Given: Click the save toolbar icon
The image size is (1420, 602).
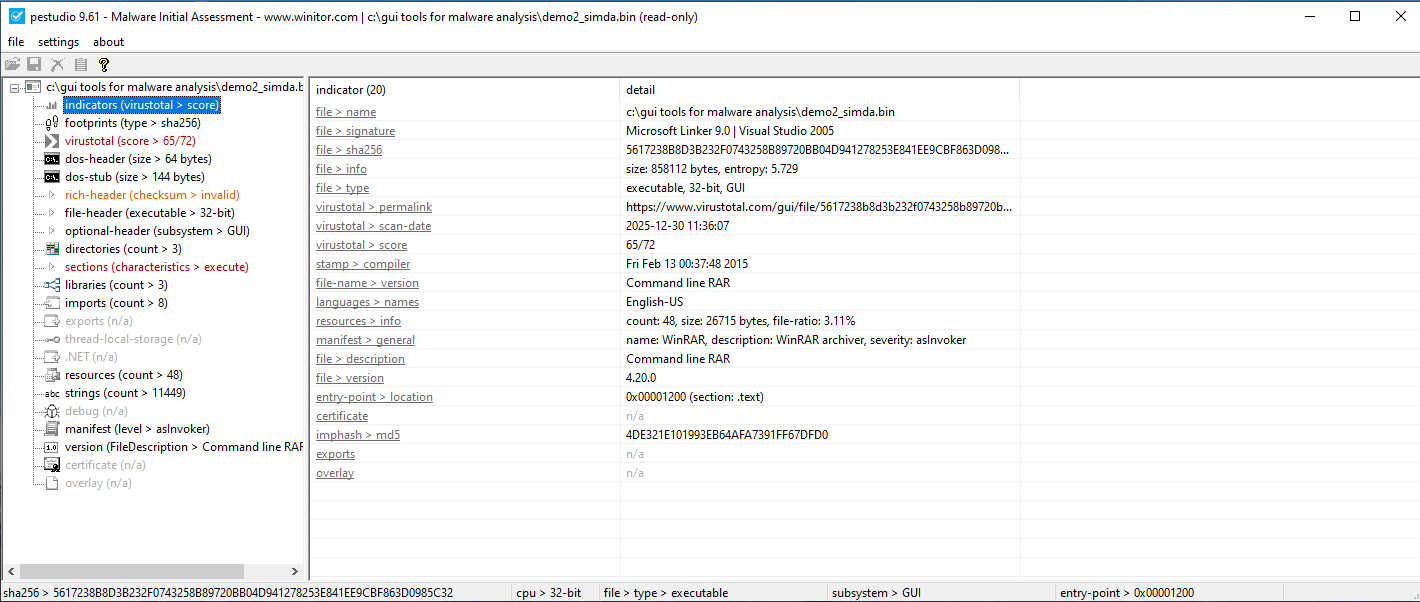Looking at the screenshot, I should (x=34, y=64).
